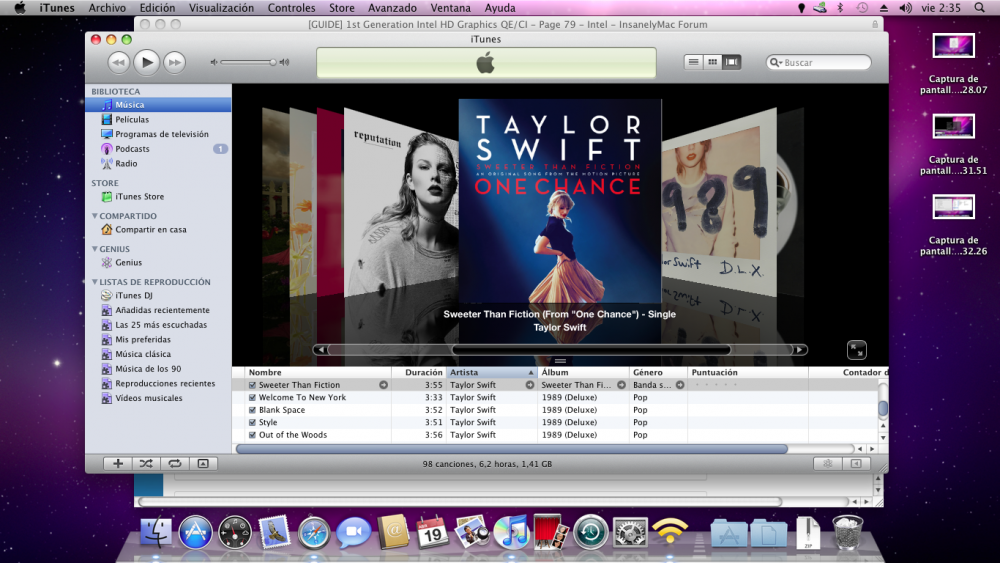Open the Visualización menu
1000x563 pixels.
[221, 8]
